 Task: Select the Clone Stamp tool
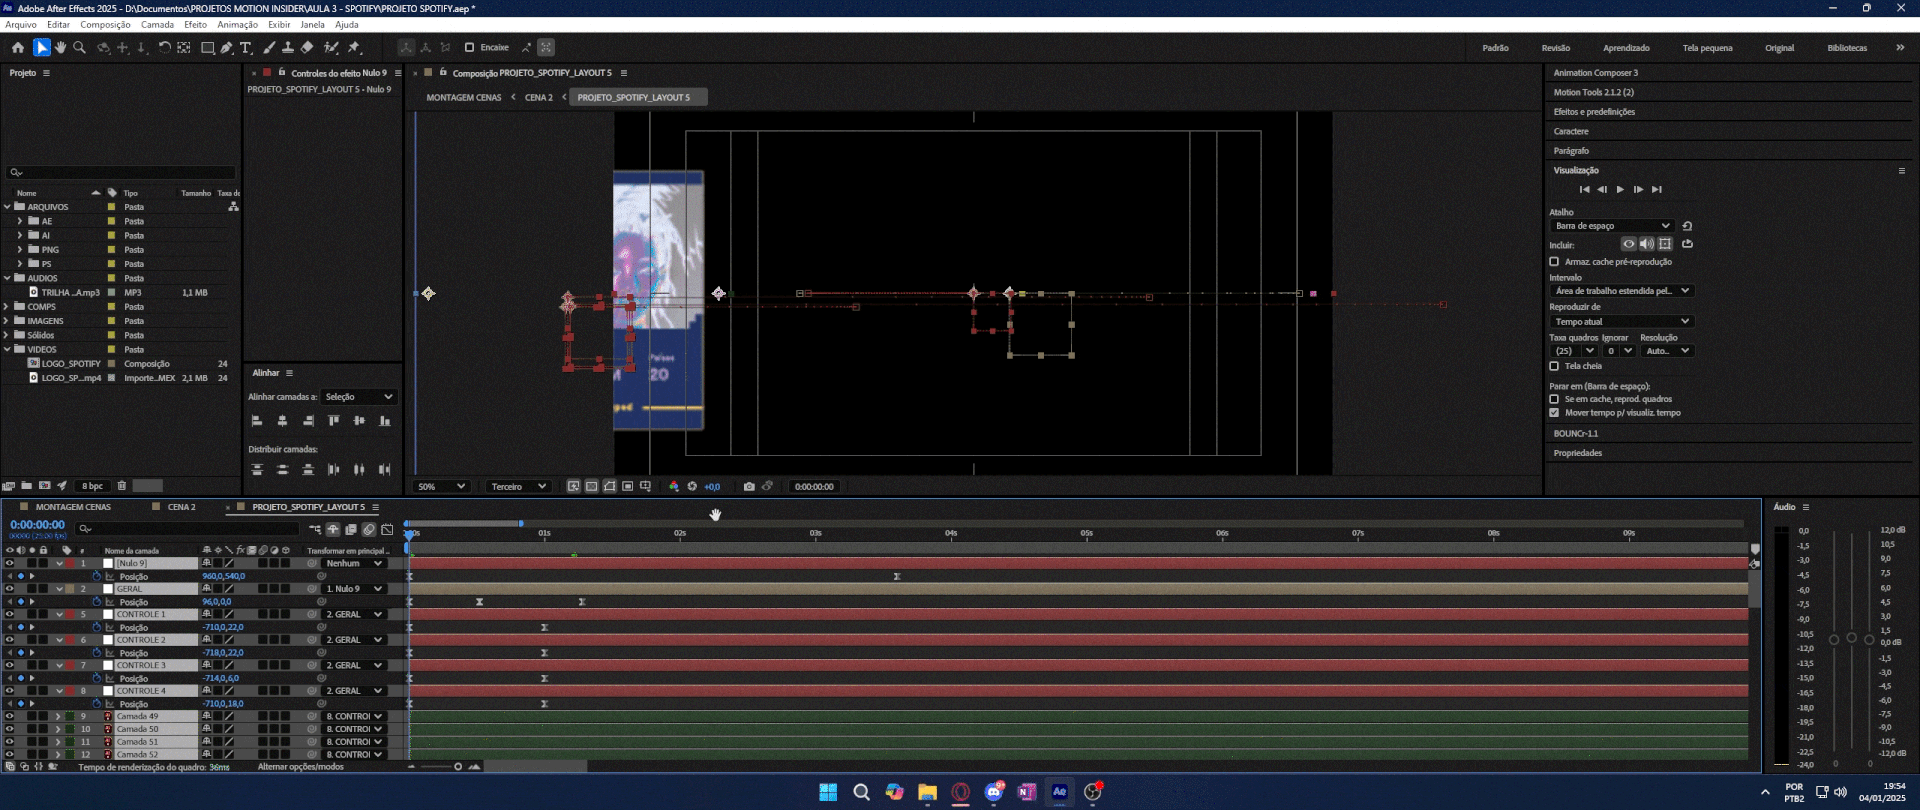tap(288, 47)
